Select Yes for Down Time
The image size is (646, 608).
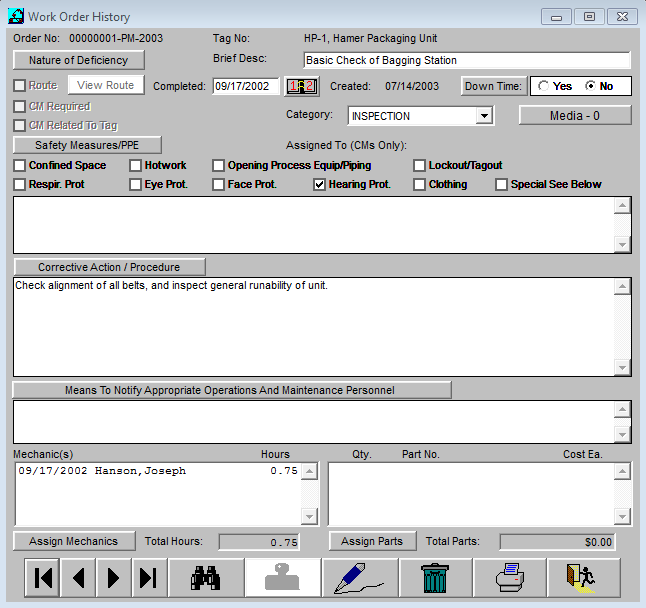coord(543,86)
